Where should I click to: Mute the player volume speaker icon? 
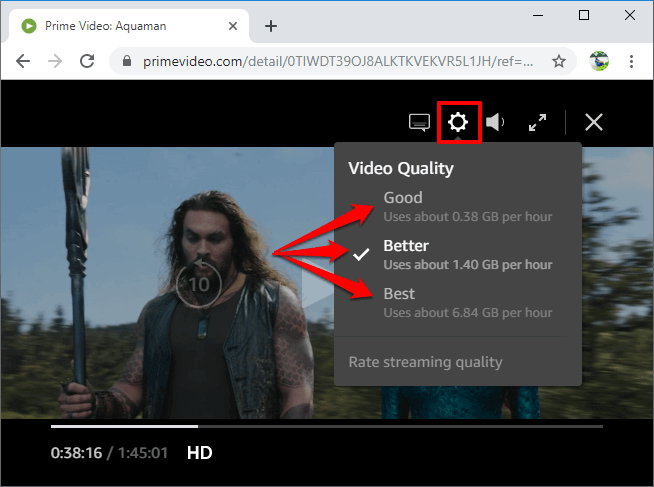tap(495, 123)
